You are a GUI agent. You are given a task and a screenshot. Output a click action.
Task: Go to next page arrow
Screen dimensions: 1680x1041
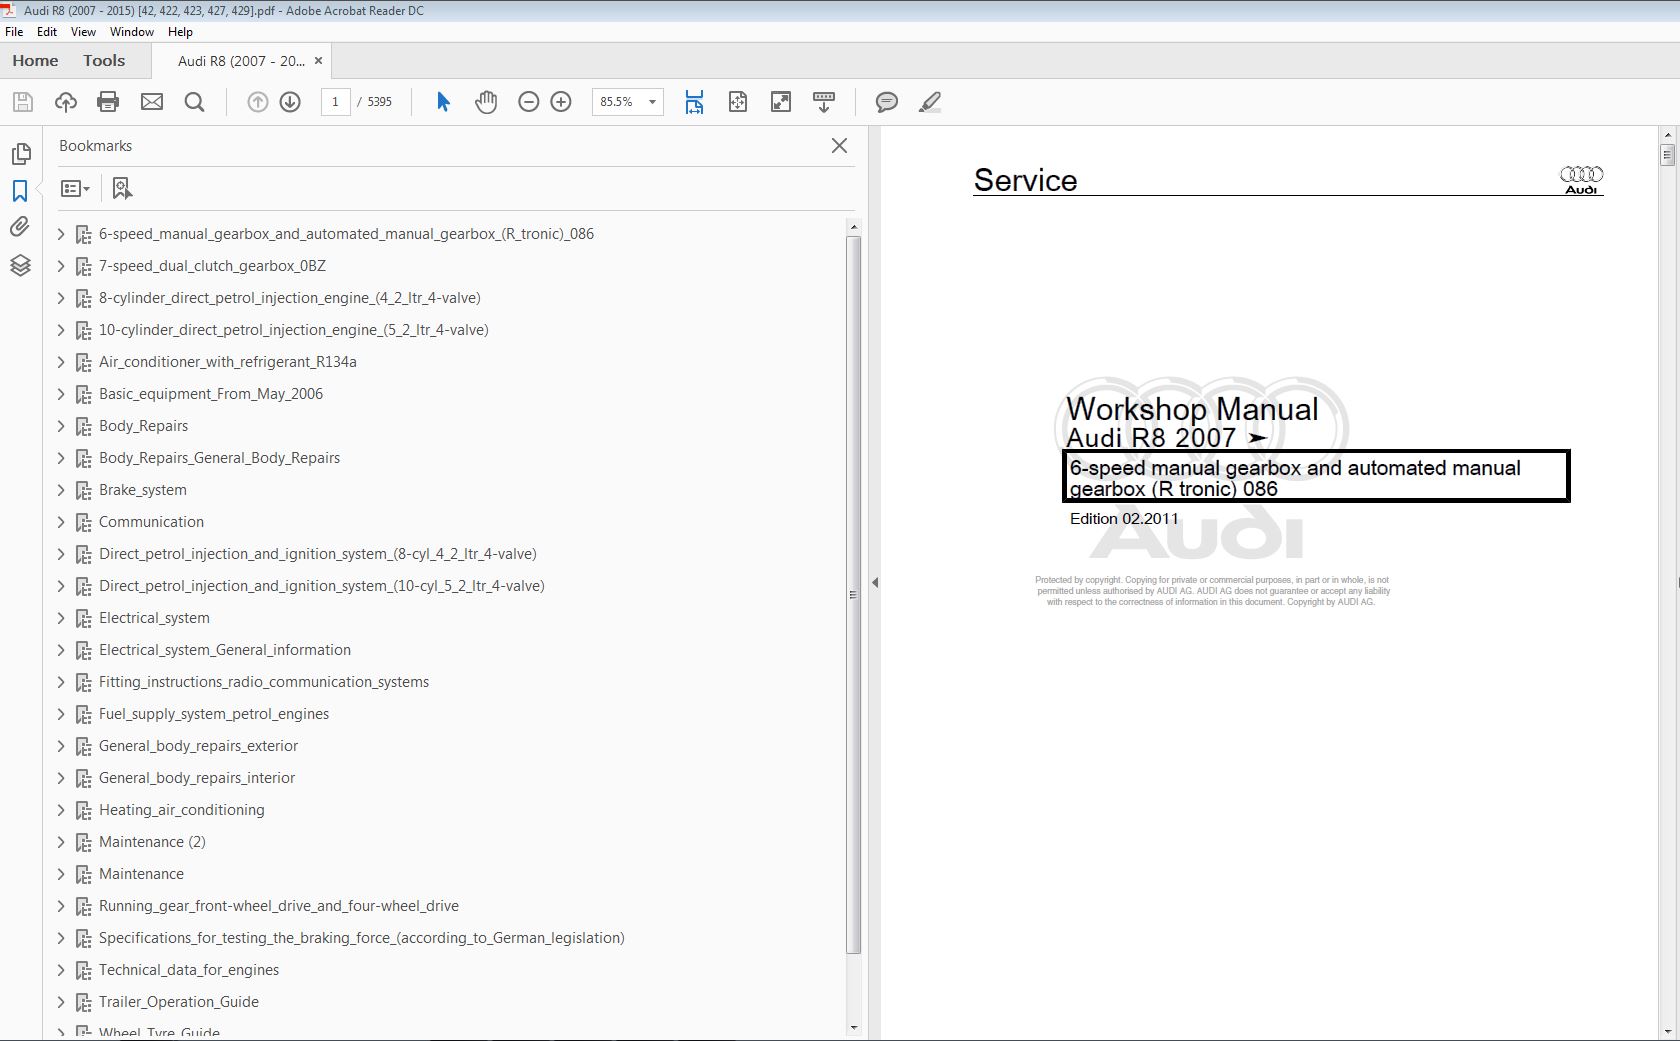tap(290, 102)
